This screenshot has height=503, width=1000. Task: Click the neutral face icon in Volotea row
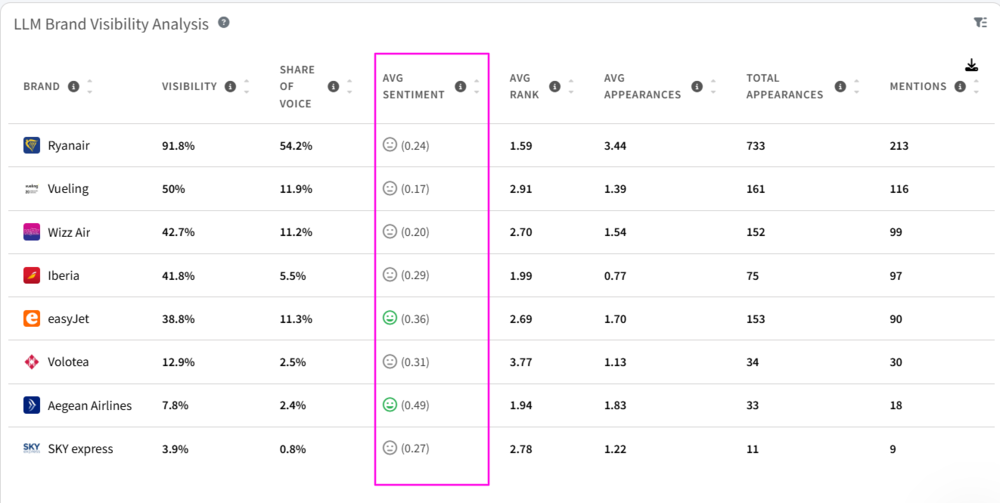390,361
